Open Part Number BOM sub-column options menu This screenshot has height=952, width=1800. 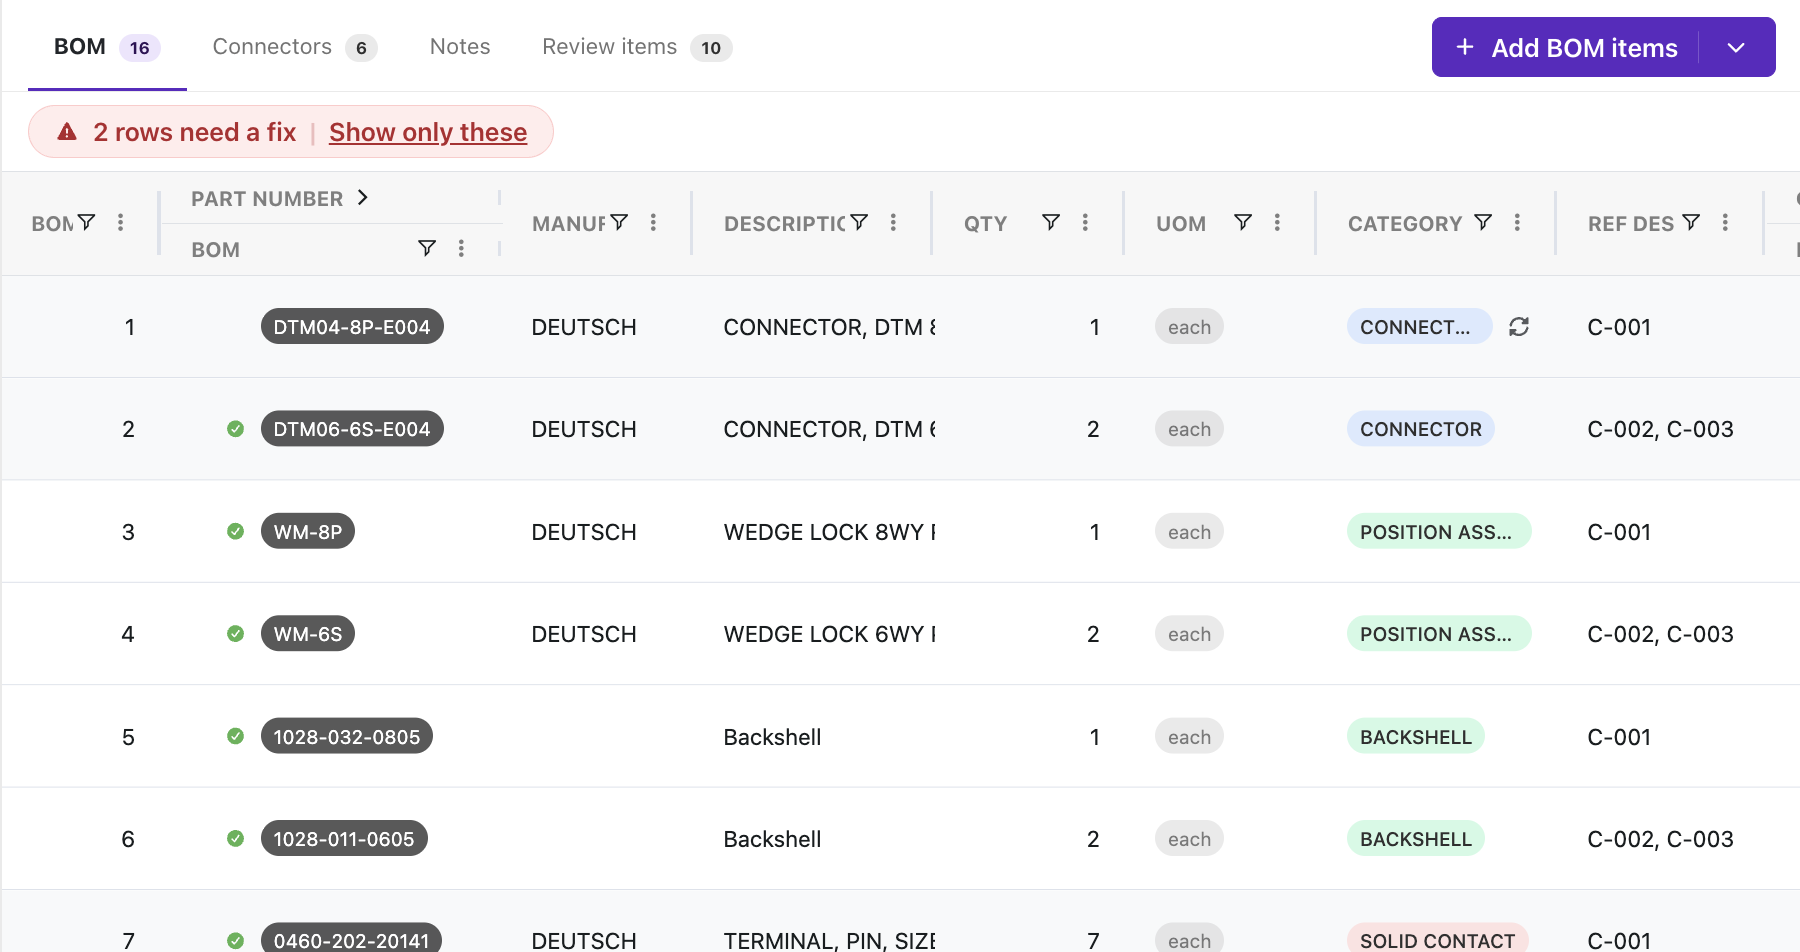tap(461, 248)
